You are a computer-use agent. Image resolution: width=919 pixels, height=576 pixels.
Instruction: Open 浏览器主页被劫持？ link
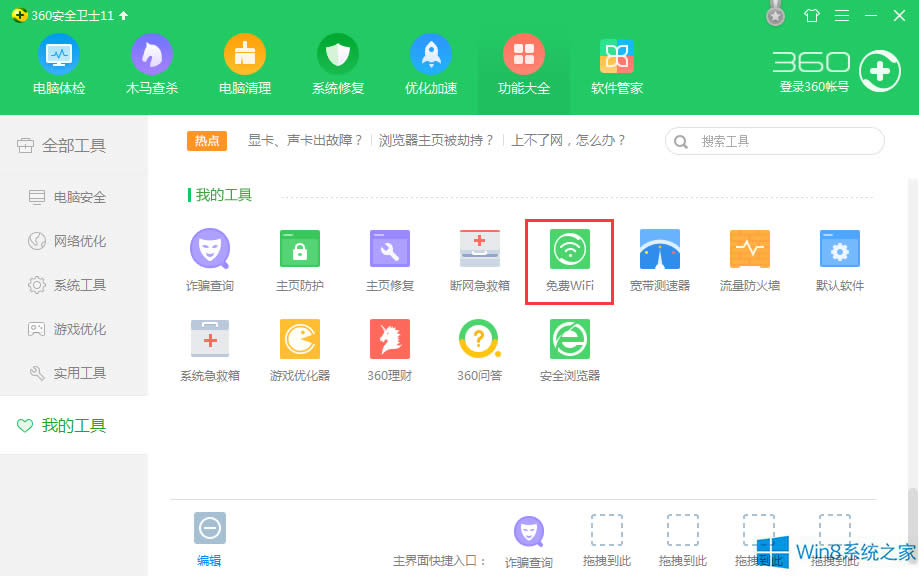point(436,141)
